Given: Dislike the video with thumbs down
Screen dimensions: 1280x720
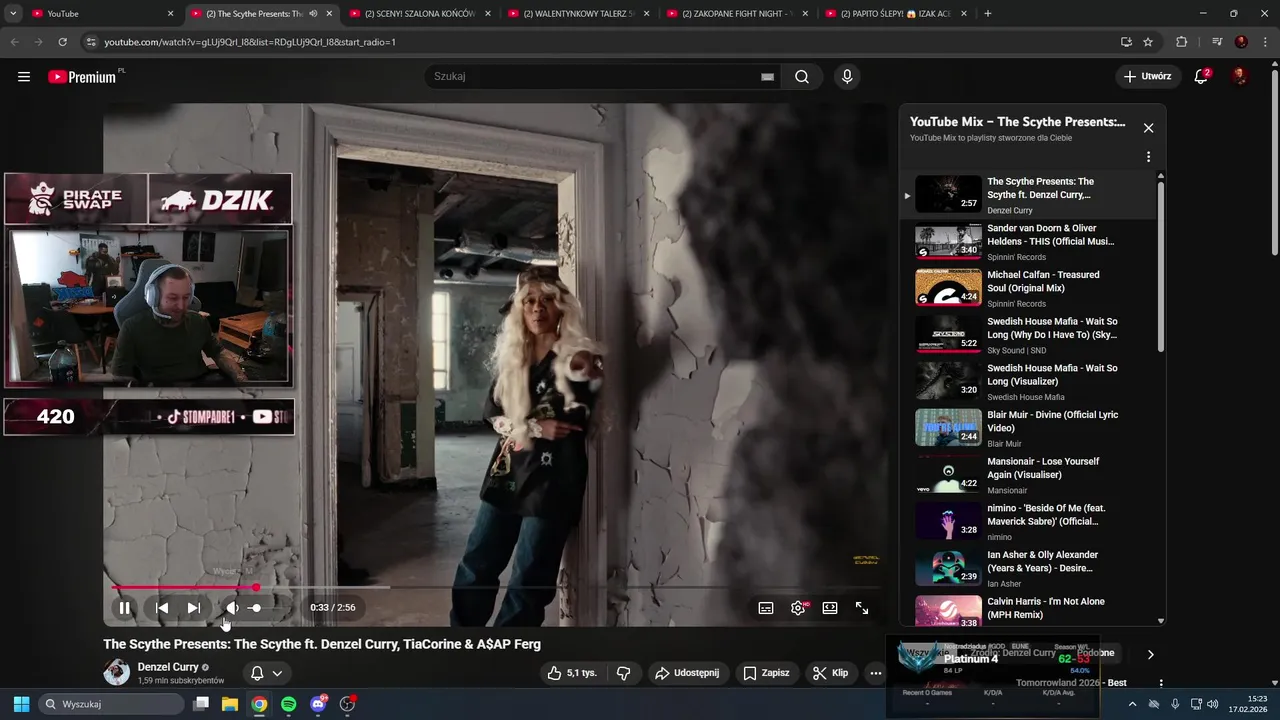Looking at the screenshot, I should tap(623, 673).
